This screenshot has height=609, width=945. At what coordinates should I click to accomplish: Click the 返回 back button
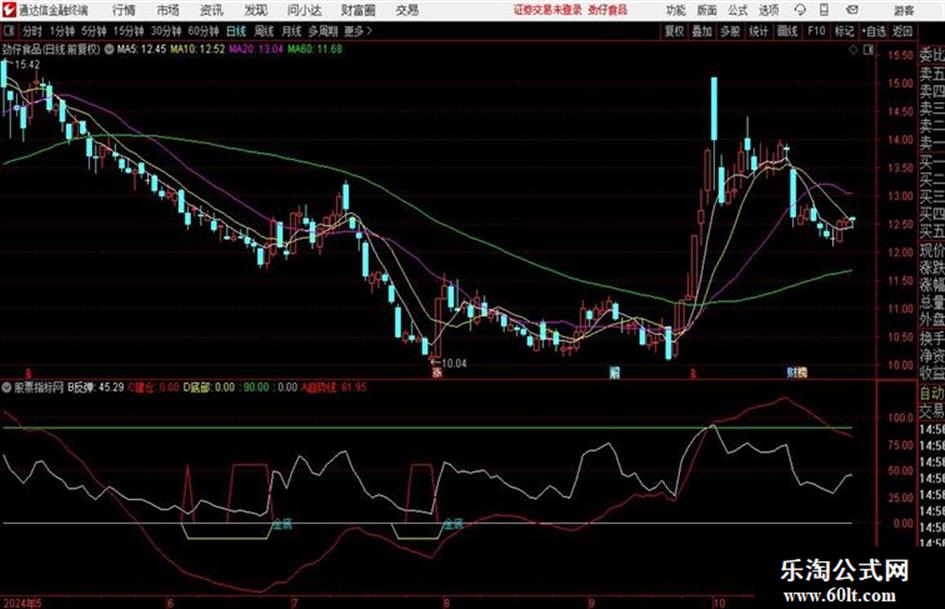(x=902, y=31)
